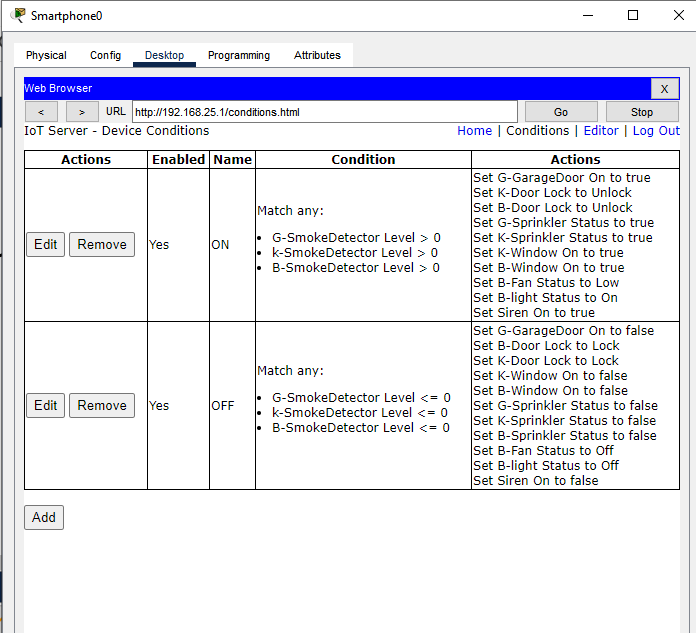Viewport: 696px width, 633px height.
Task: Select 'k-SmokeDetector Level <= 0' text
Action: click(x=360, y=413)
